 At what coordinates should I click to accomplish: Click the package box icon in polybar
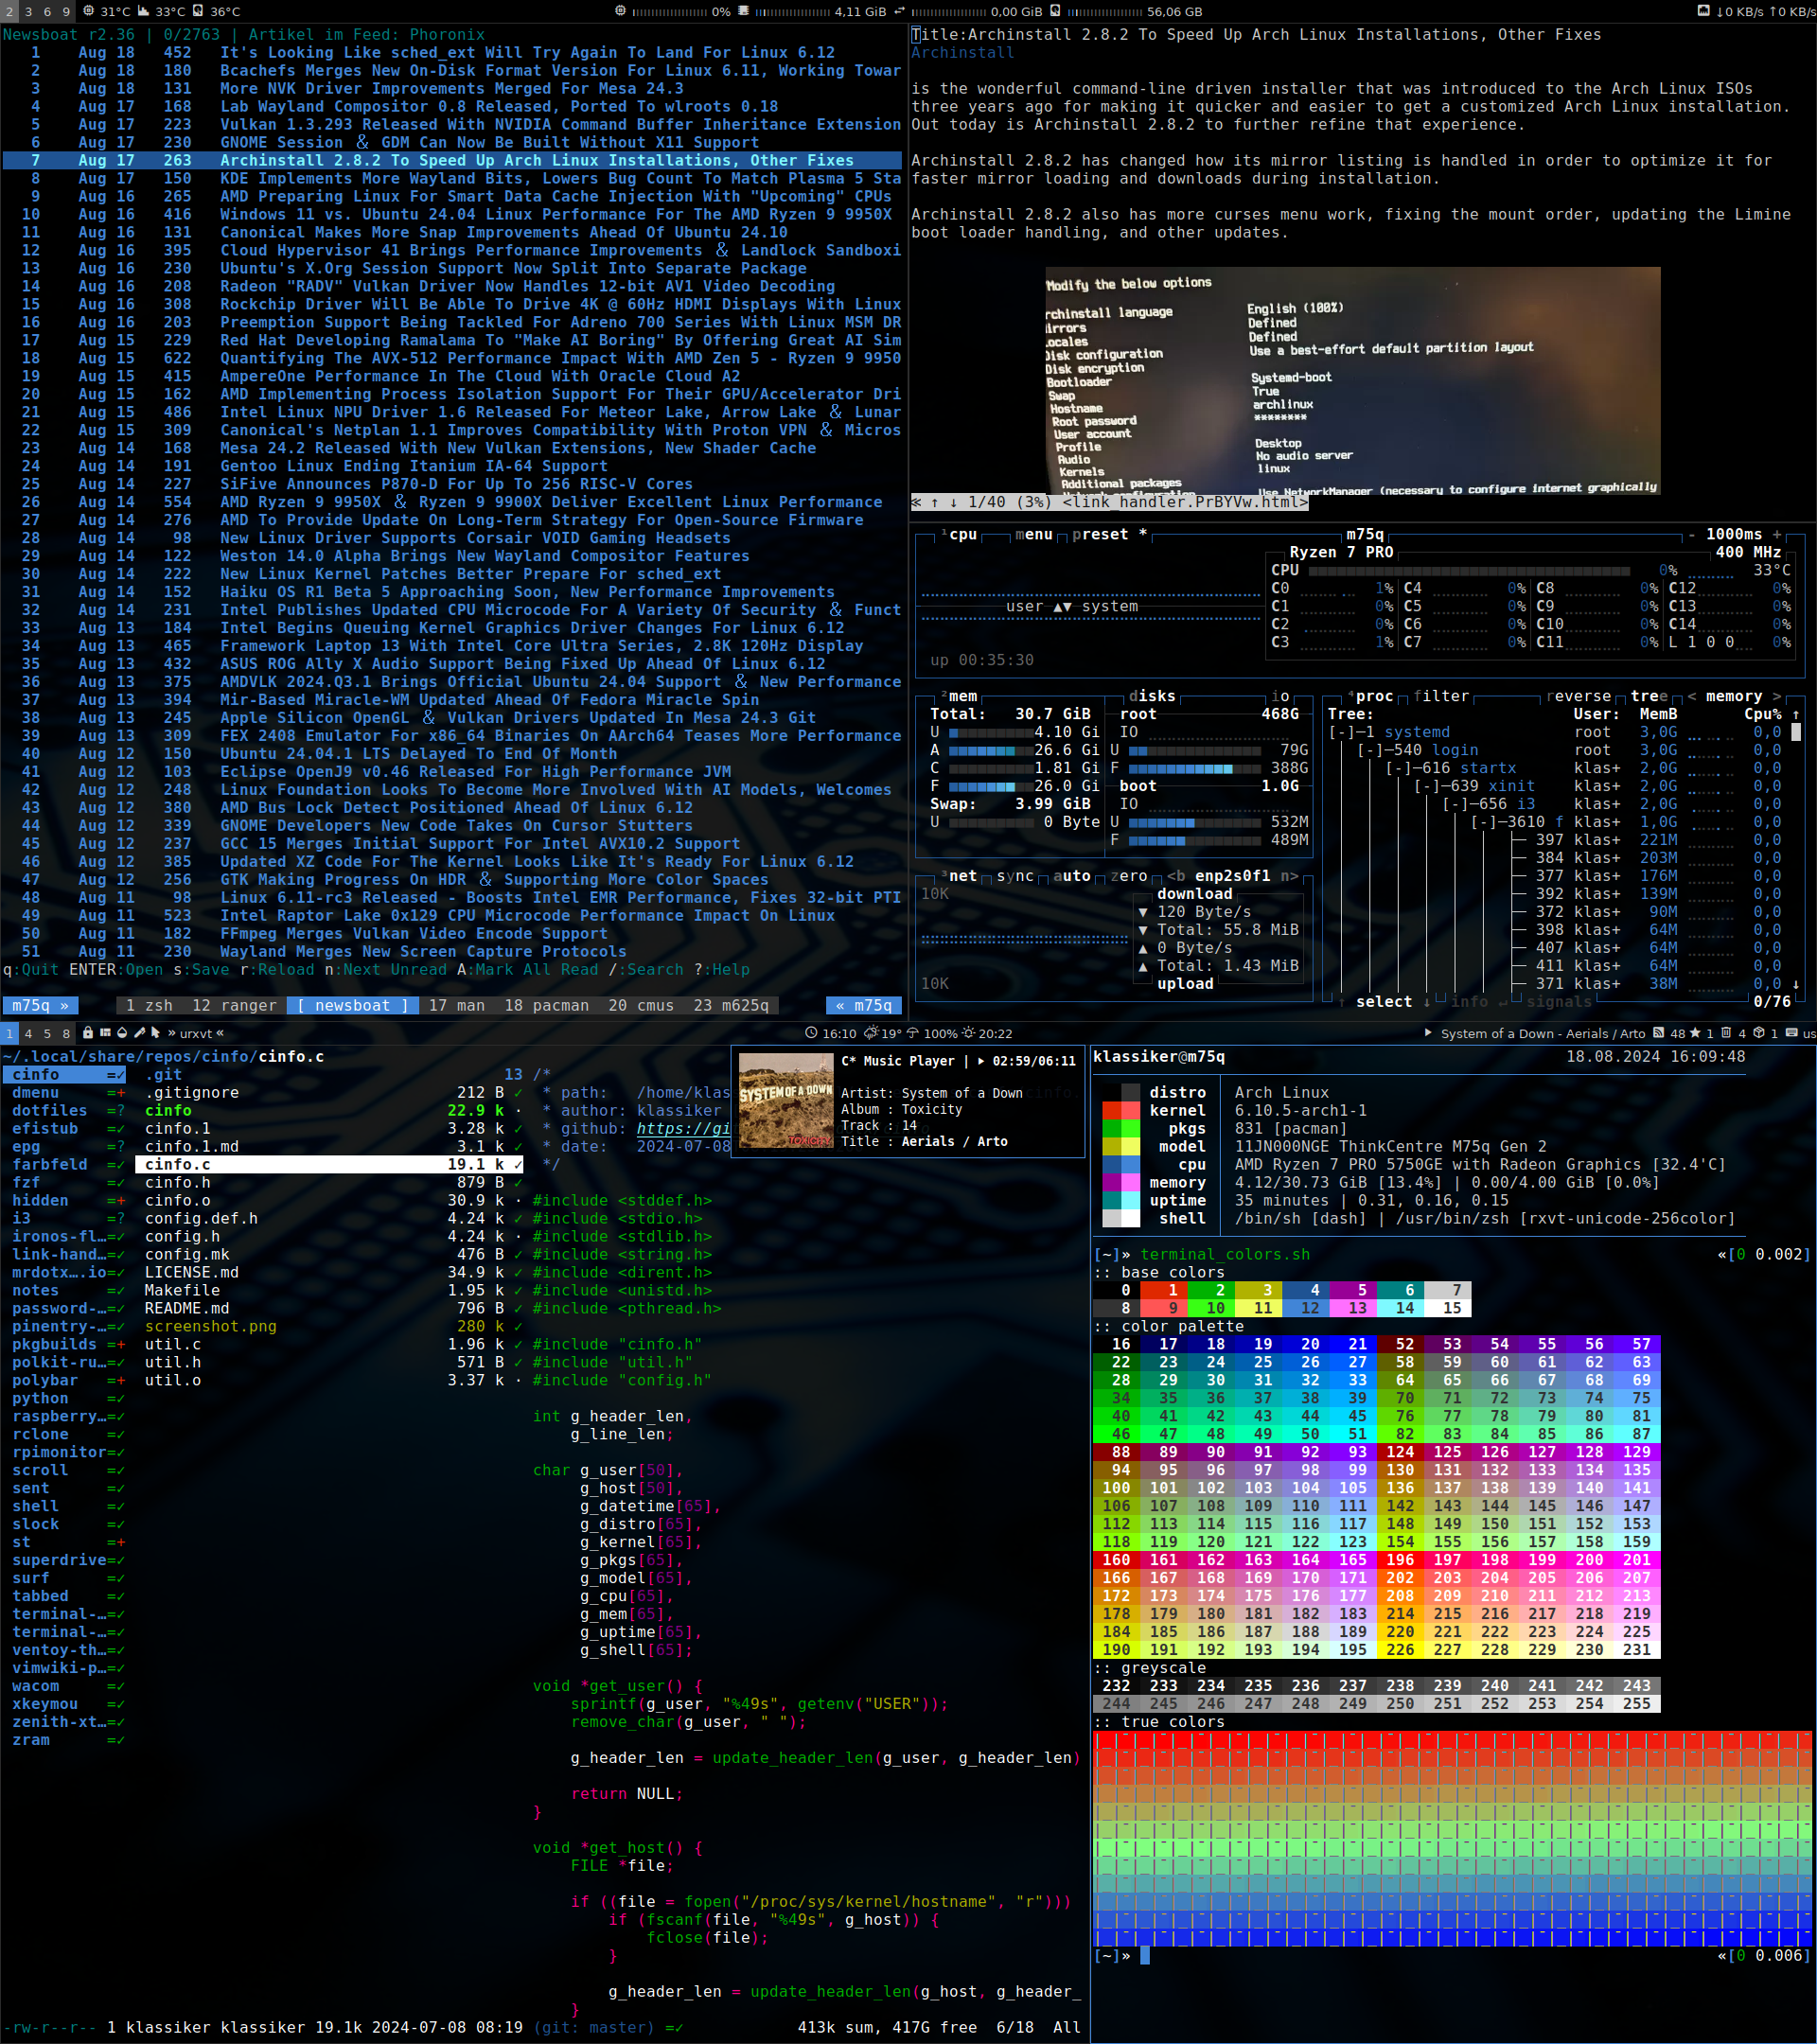[1759, 1033]
